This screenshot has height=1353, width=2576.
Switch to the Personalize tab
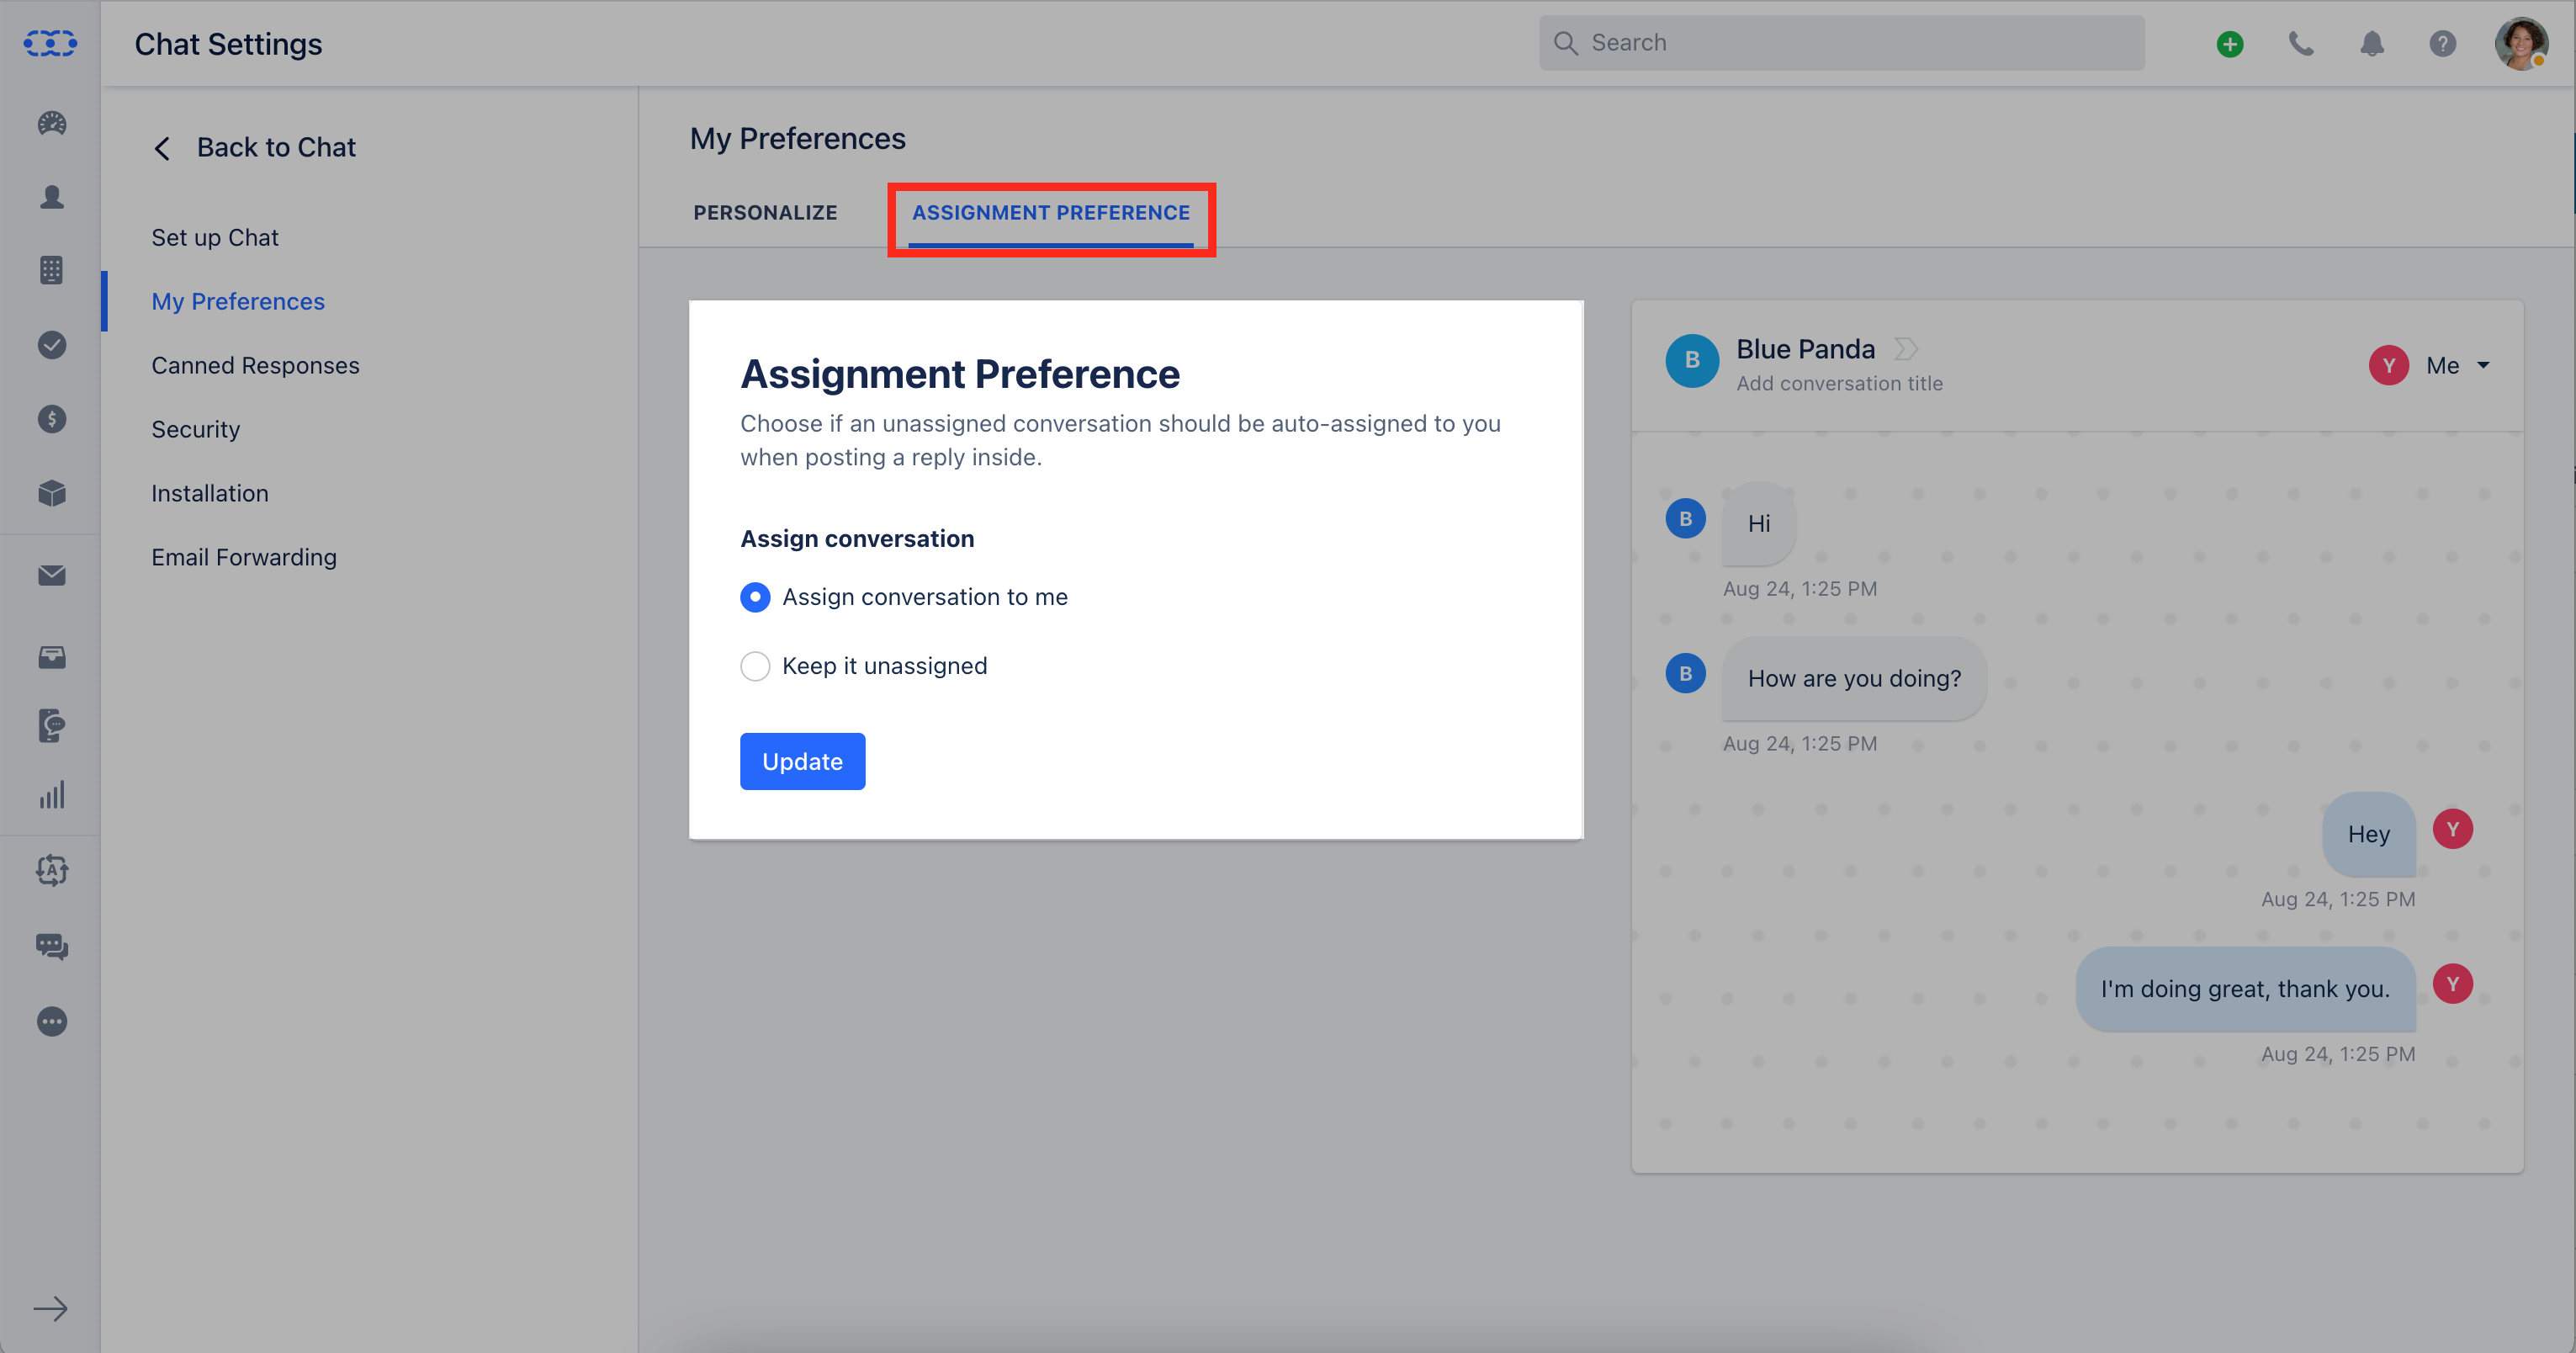(765, 213)
